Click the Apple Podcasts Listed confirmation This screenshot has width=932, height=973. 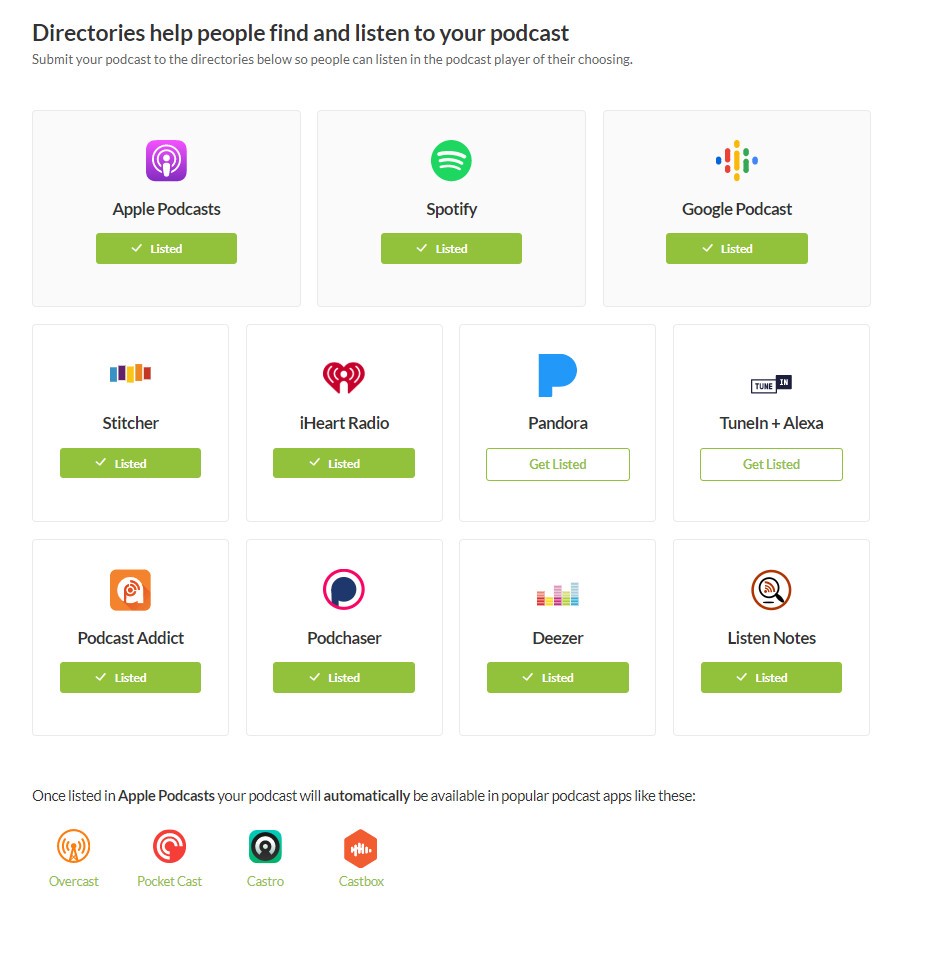point(166,248)
